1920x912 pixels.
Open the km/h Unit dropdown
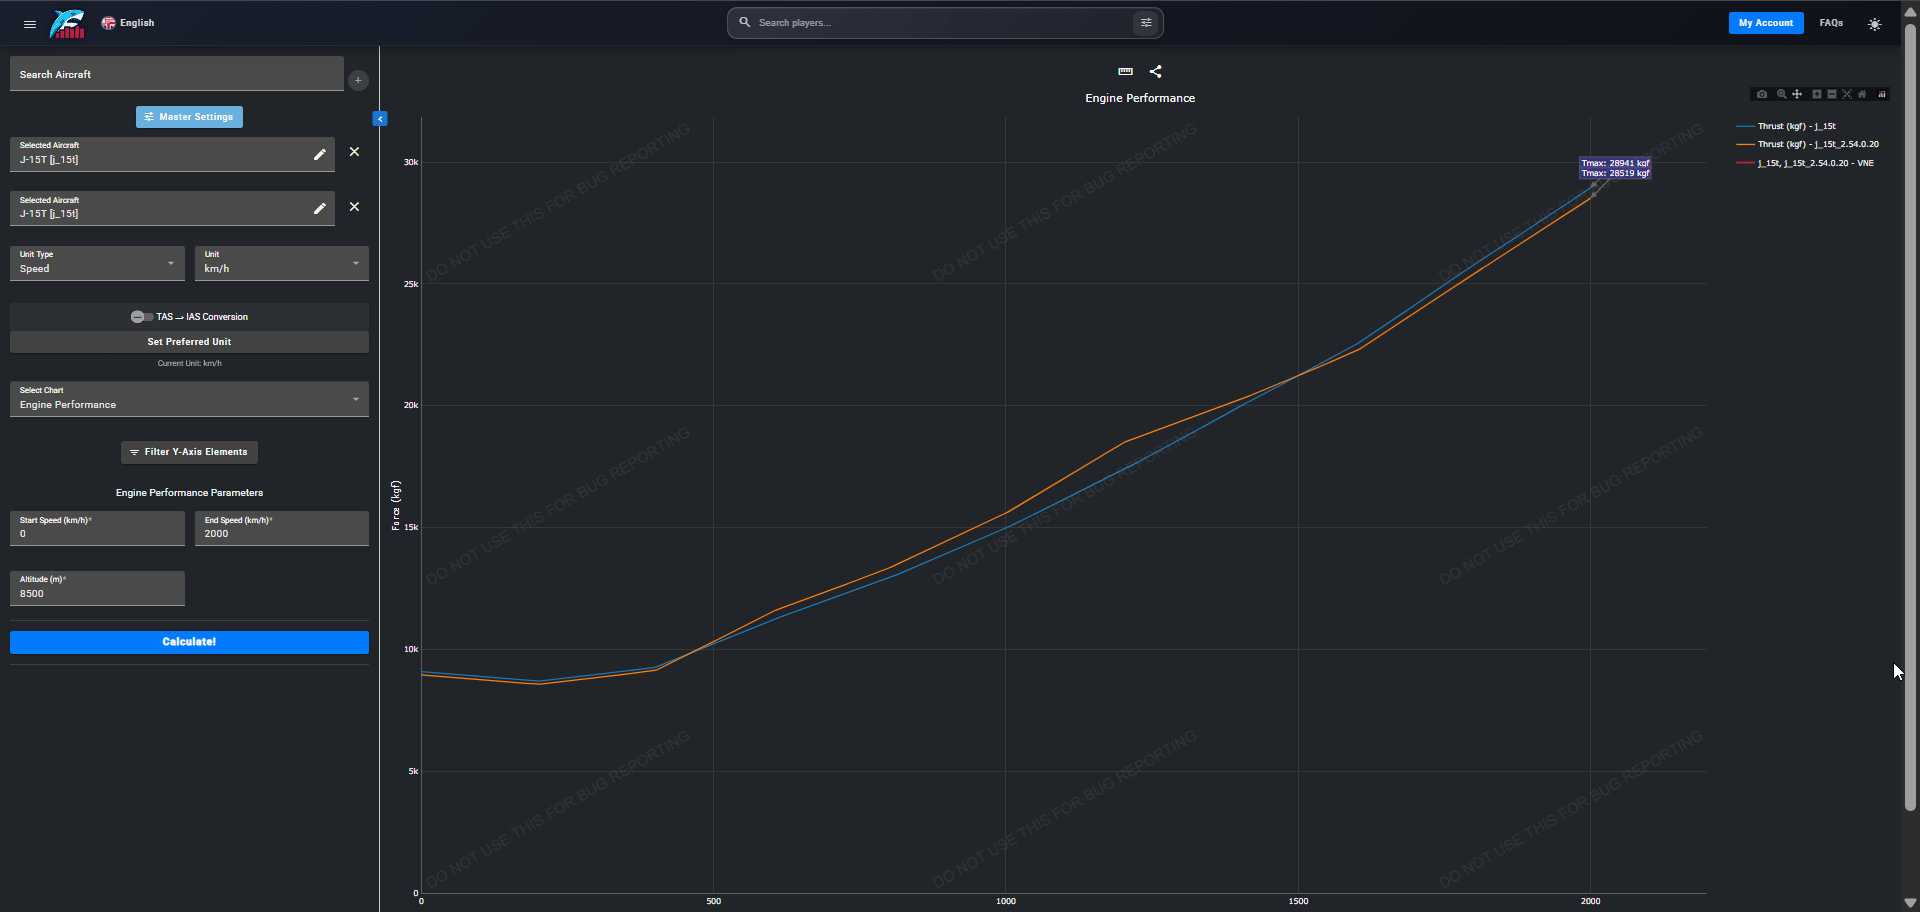[281, 263]
